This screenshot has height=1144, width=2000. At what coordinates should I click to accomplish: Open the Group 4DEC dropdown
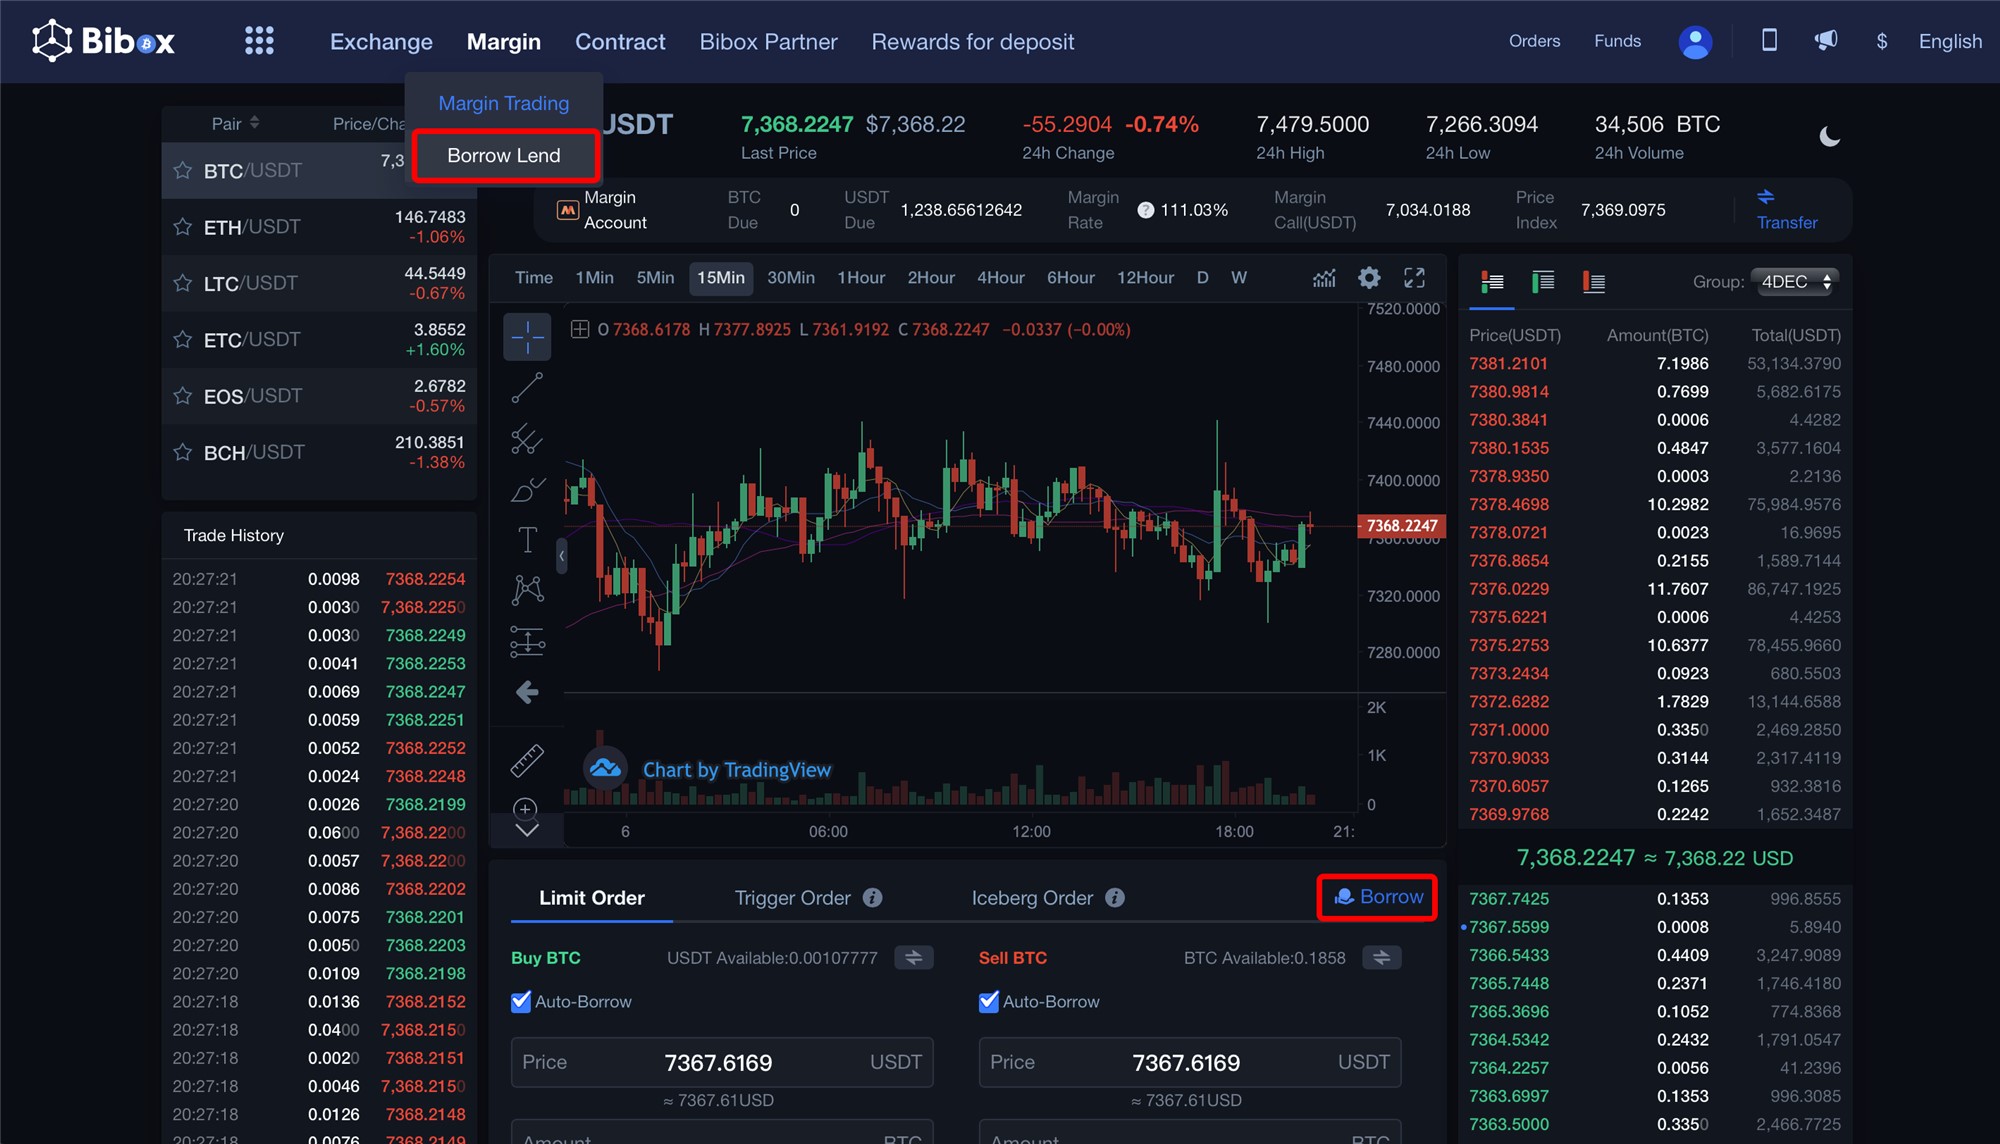click(1795, 282)
